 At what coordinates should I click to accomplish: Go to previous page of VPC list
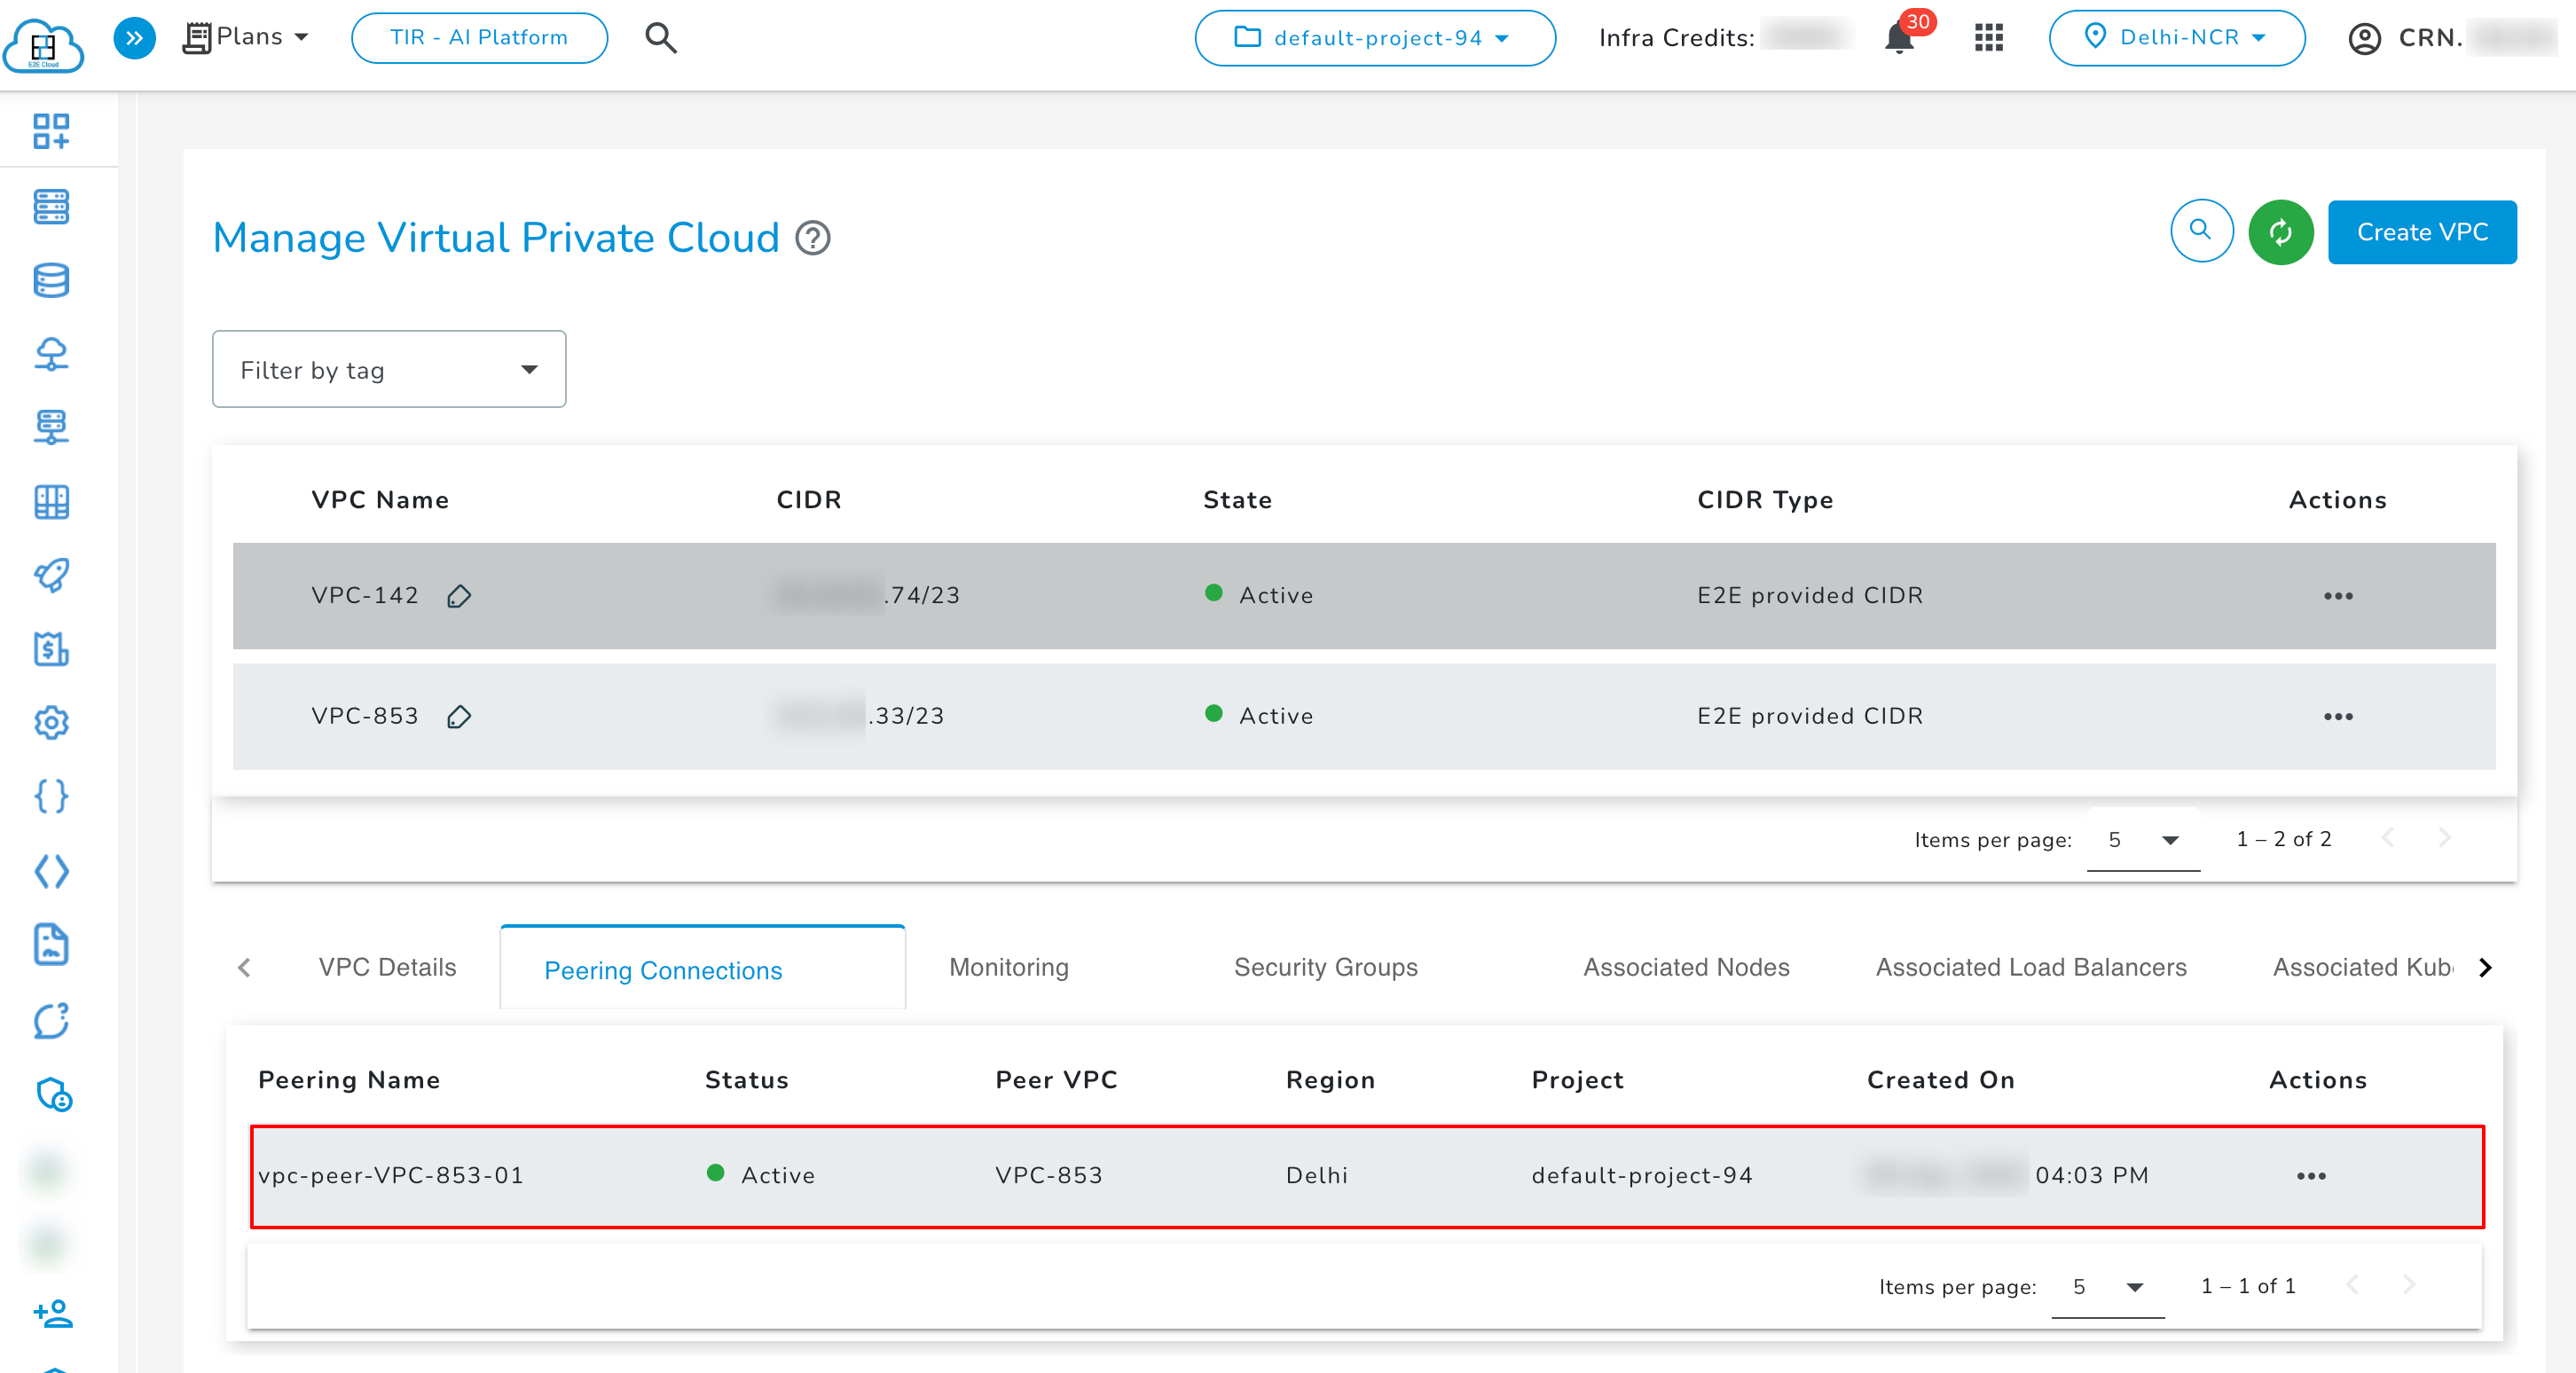point(2388,838)
